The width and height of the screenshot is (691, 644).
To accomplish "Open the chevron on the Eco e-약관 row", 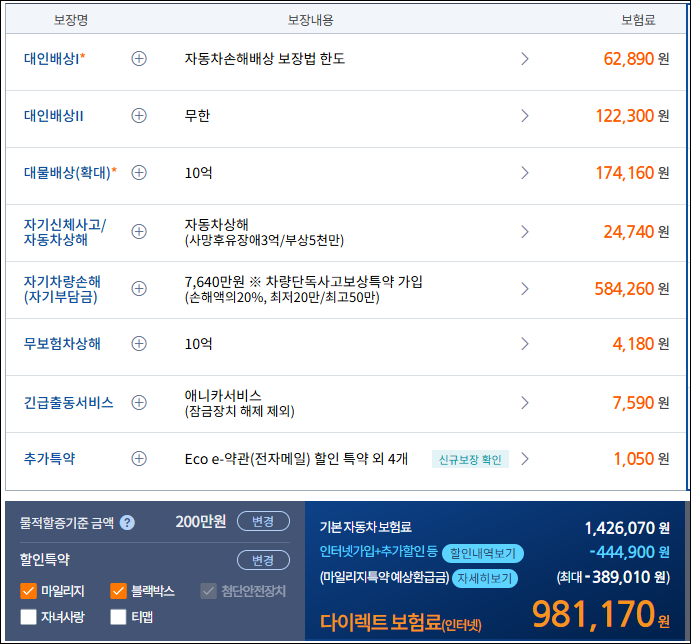I will click(524, 459).
